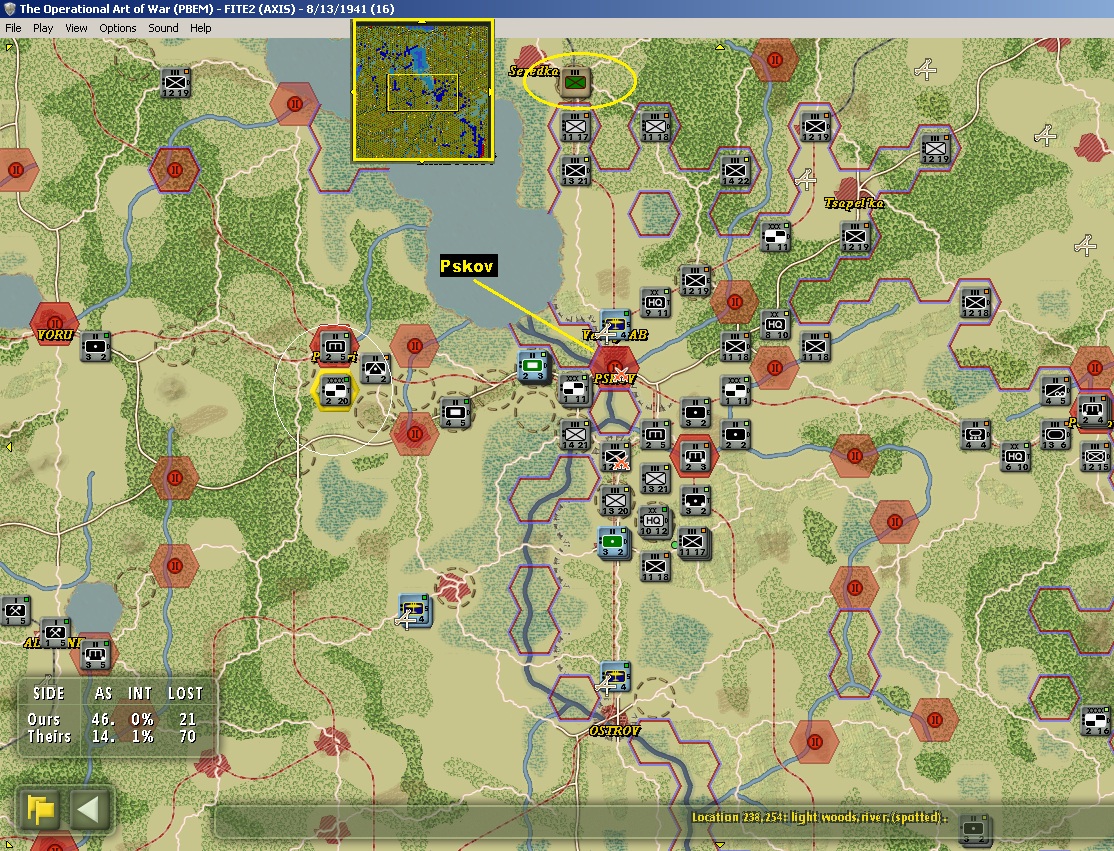Select the HQ unit 8 10
Image resolution: width=1114 pixels, height=851 pixels.
[775, 325]
